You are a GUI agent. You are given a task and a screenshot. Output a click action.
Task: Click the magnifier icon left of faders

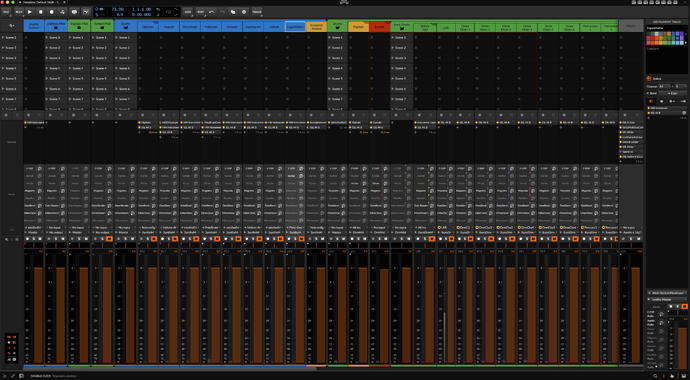coord(7,239)
